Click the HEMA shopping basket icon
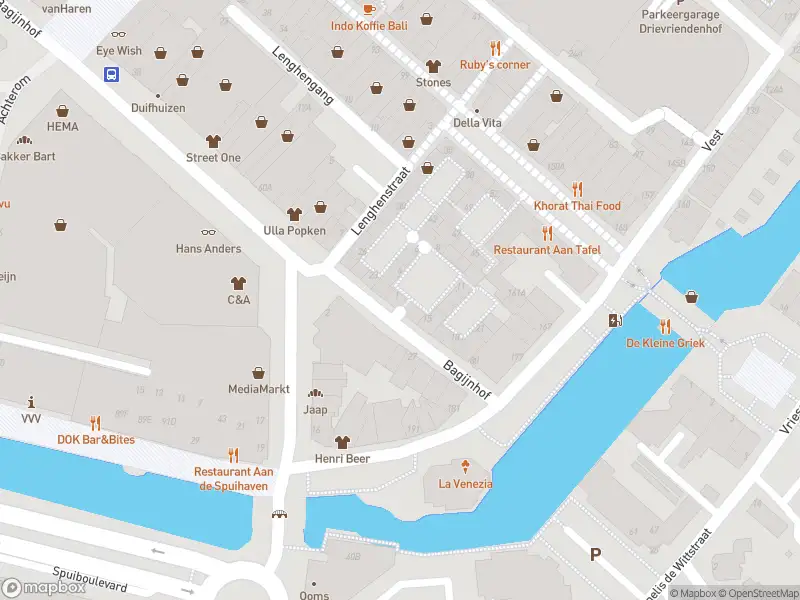The image size is (800, 600). click(62, 111)
